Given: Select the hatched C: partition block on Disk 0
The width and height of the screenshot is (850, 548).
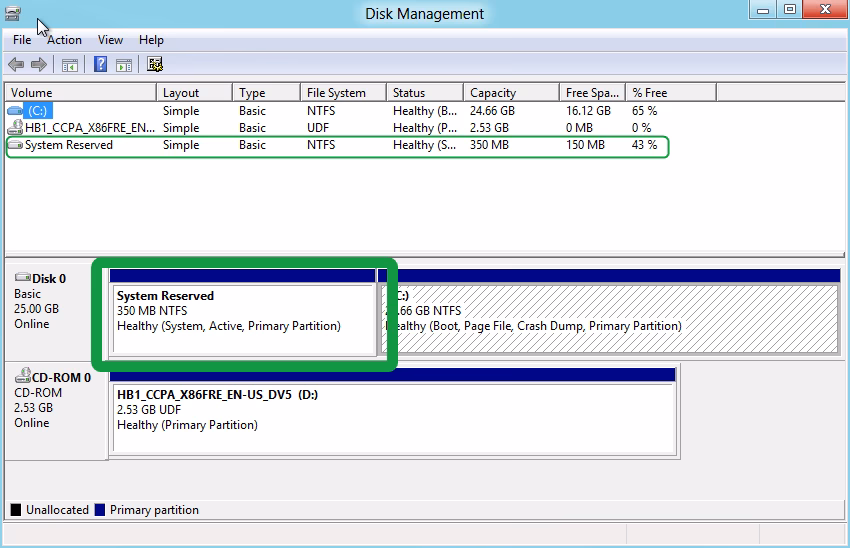Looking at the screenshot, I should (x=609, y=313).
